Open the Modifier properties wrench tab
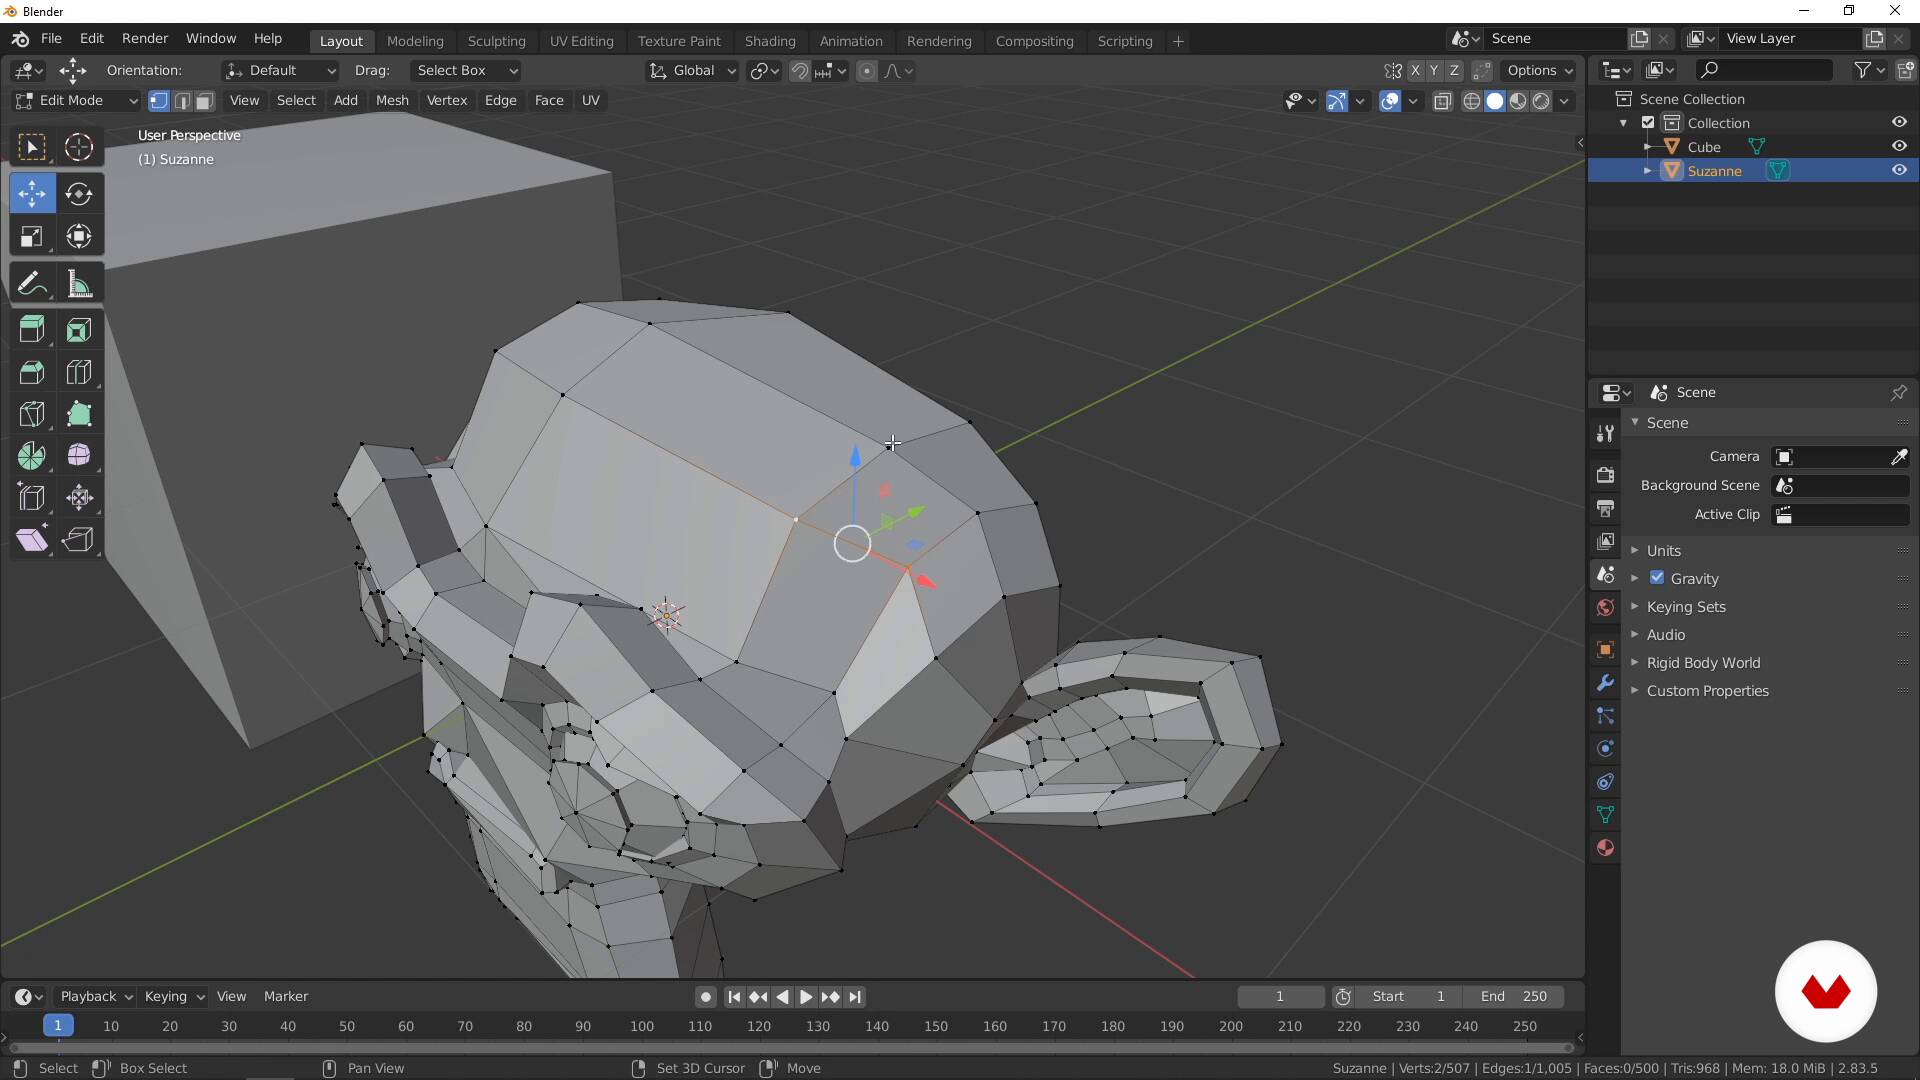 coord(1605,683)
